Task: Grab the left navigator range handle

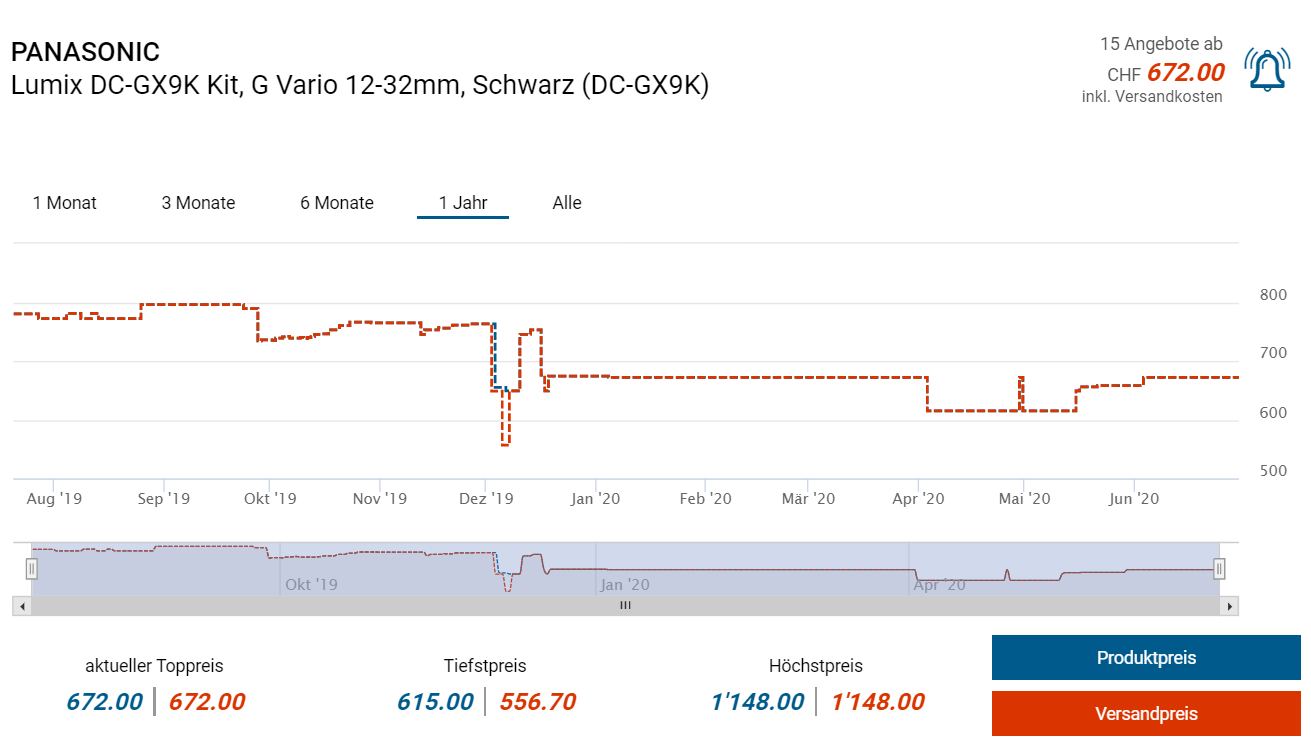Action: [32, 569]
